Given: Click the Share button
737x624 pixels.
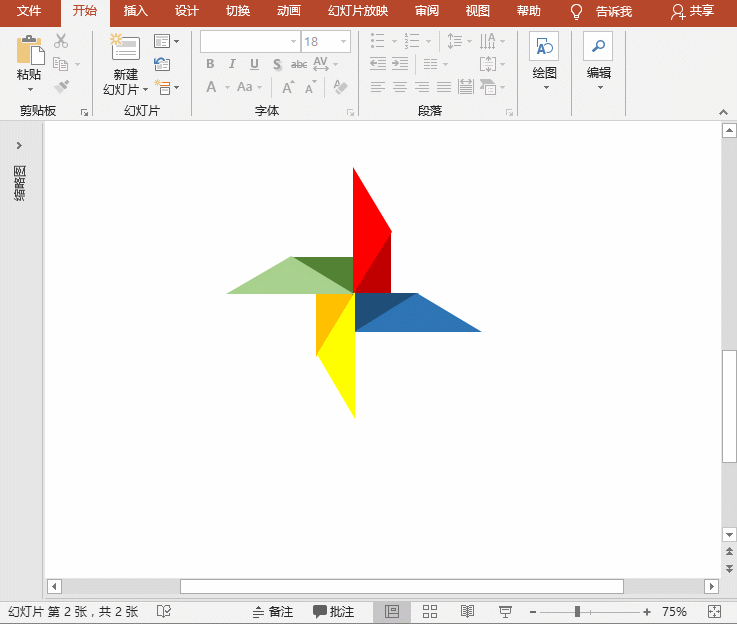Looking at the screenshot, I should tap(692, 11).
